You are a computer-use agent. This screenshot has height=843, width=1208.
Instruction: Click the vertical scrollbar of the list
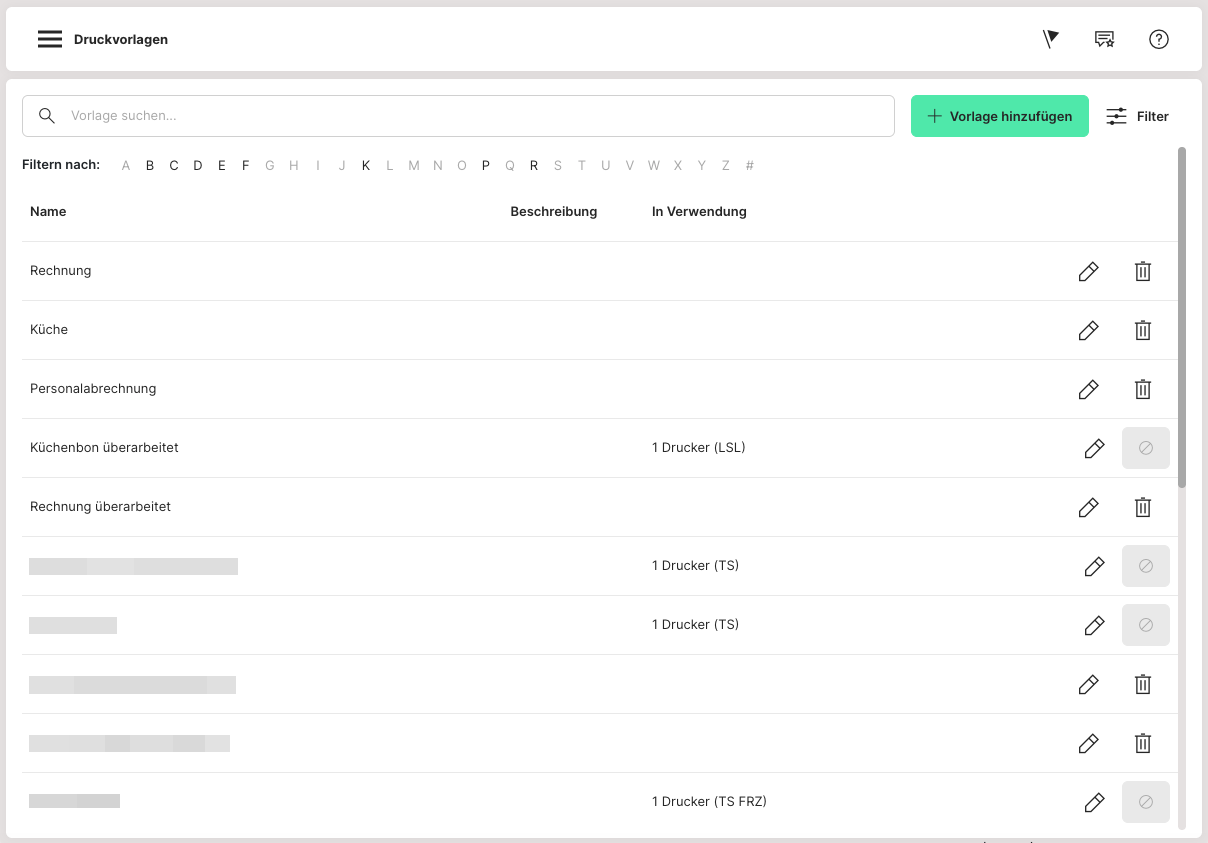click(1182, 318)
